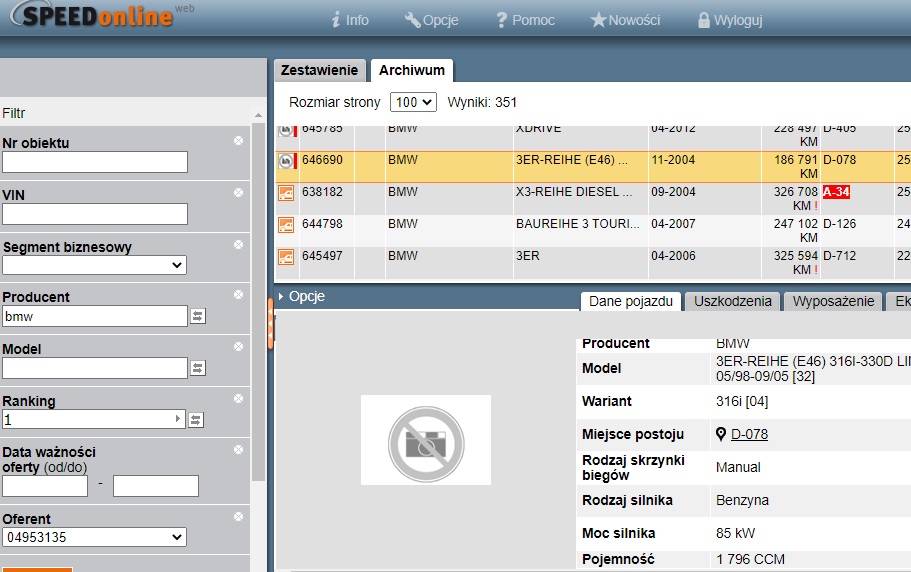Remove the VIN filter using X icon
This screenshot has height=572, width=911.
click(x=238, y=193)
